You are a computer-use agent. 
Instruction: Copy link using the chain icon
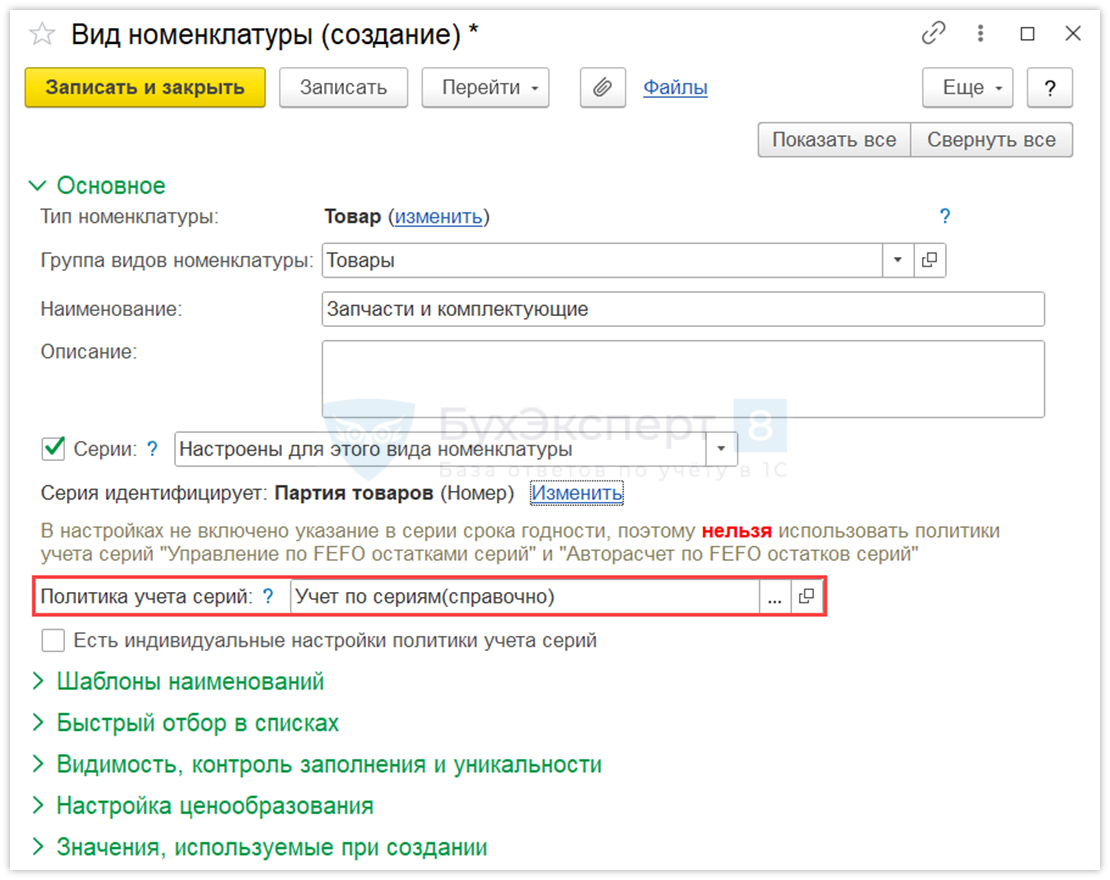point(933,34)
